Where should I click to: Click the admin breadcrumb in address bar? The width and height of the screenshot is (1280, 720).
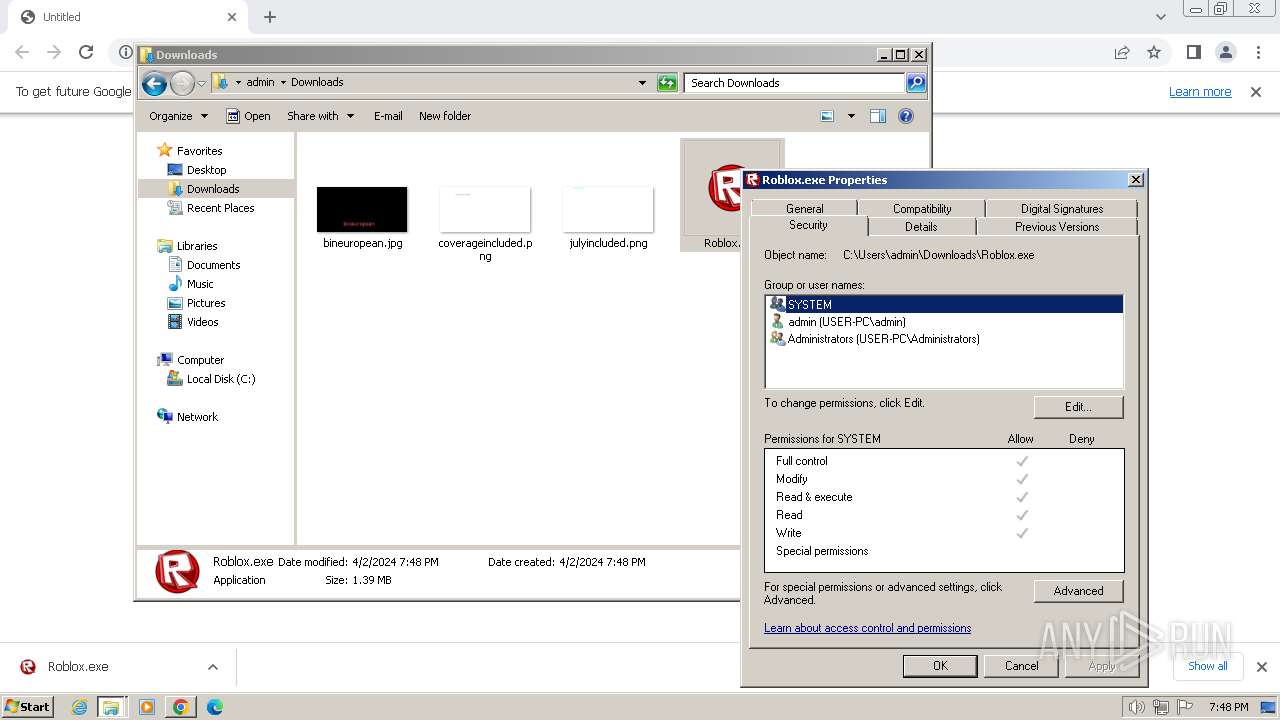pos(260,82)
